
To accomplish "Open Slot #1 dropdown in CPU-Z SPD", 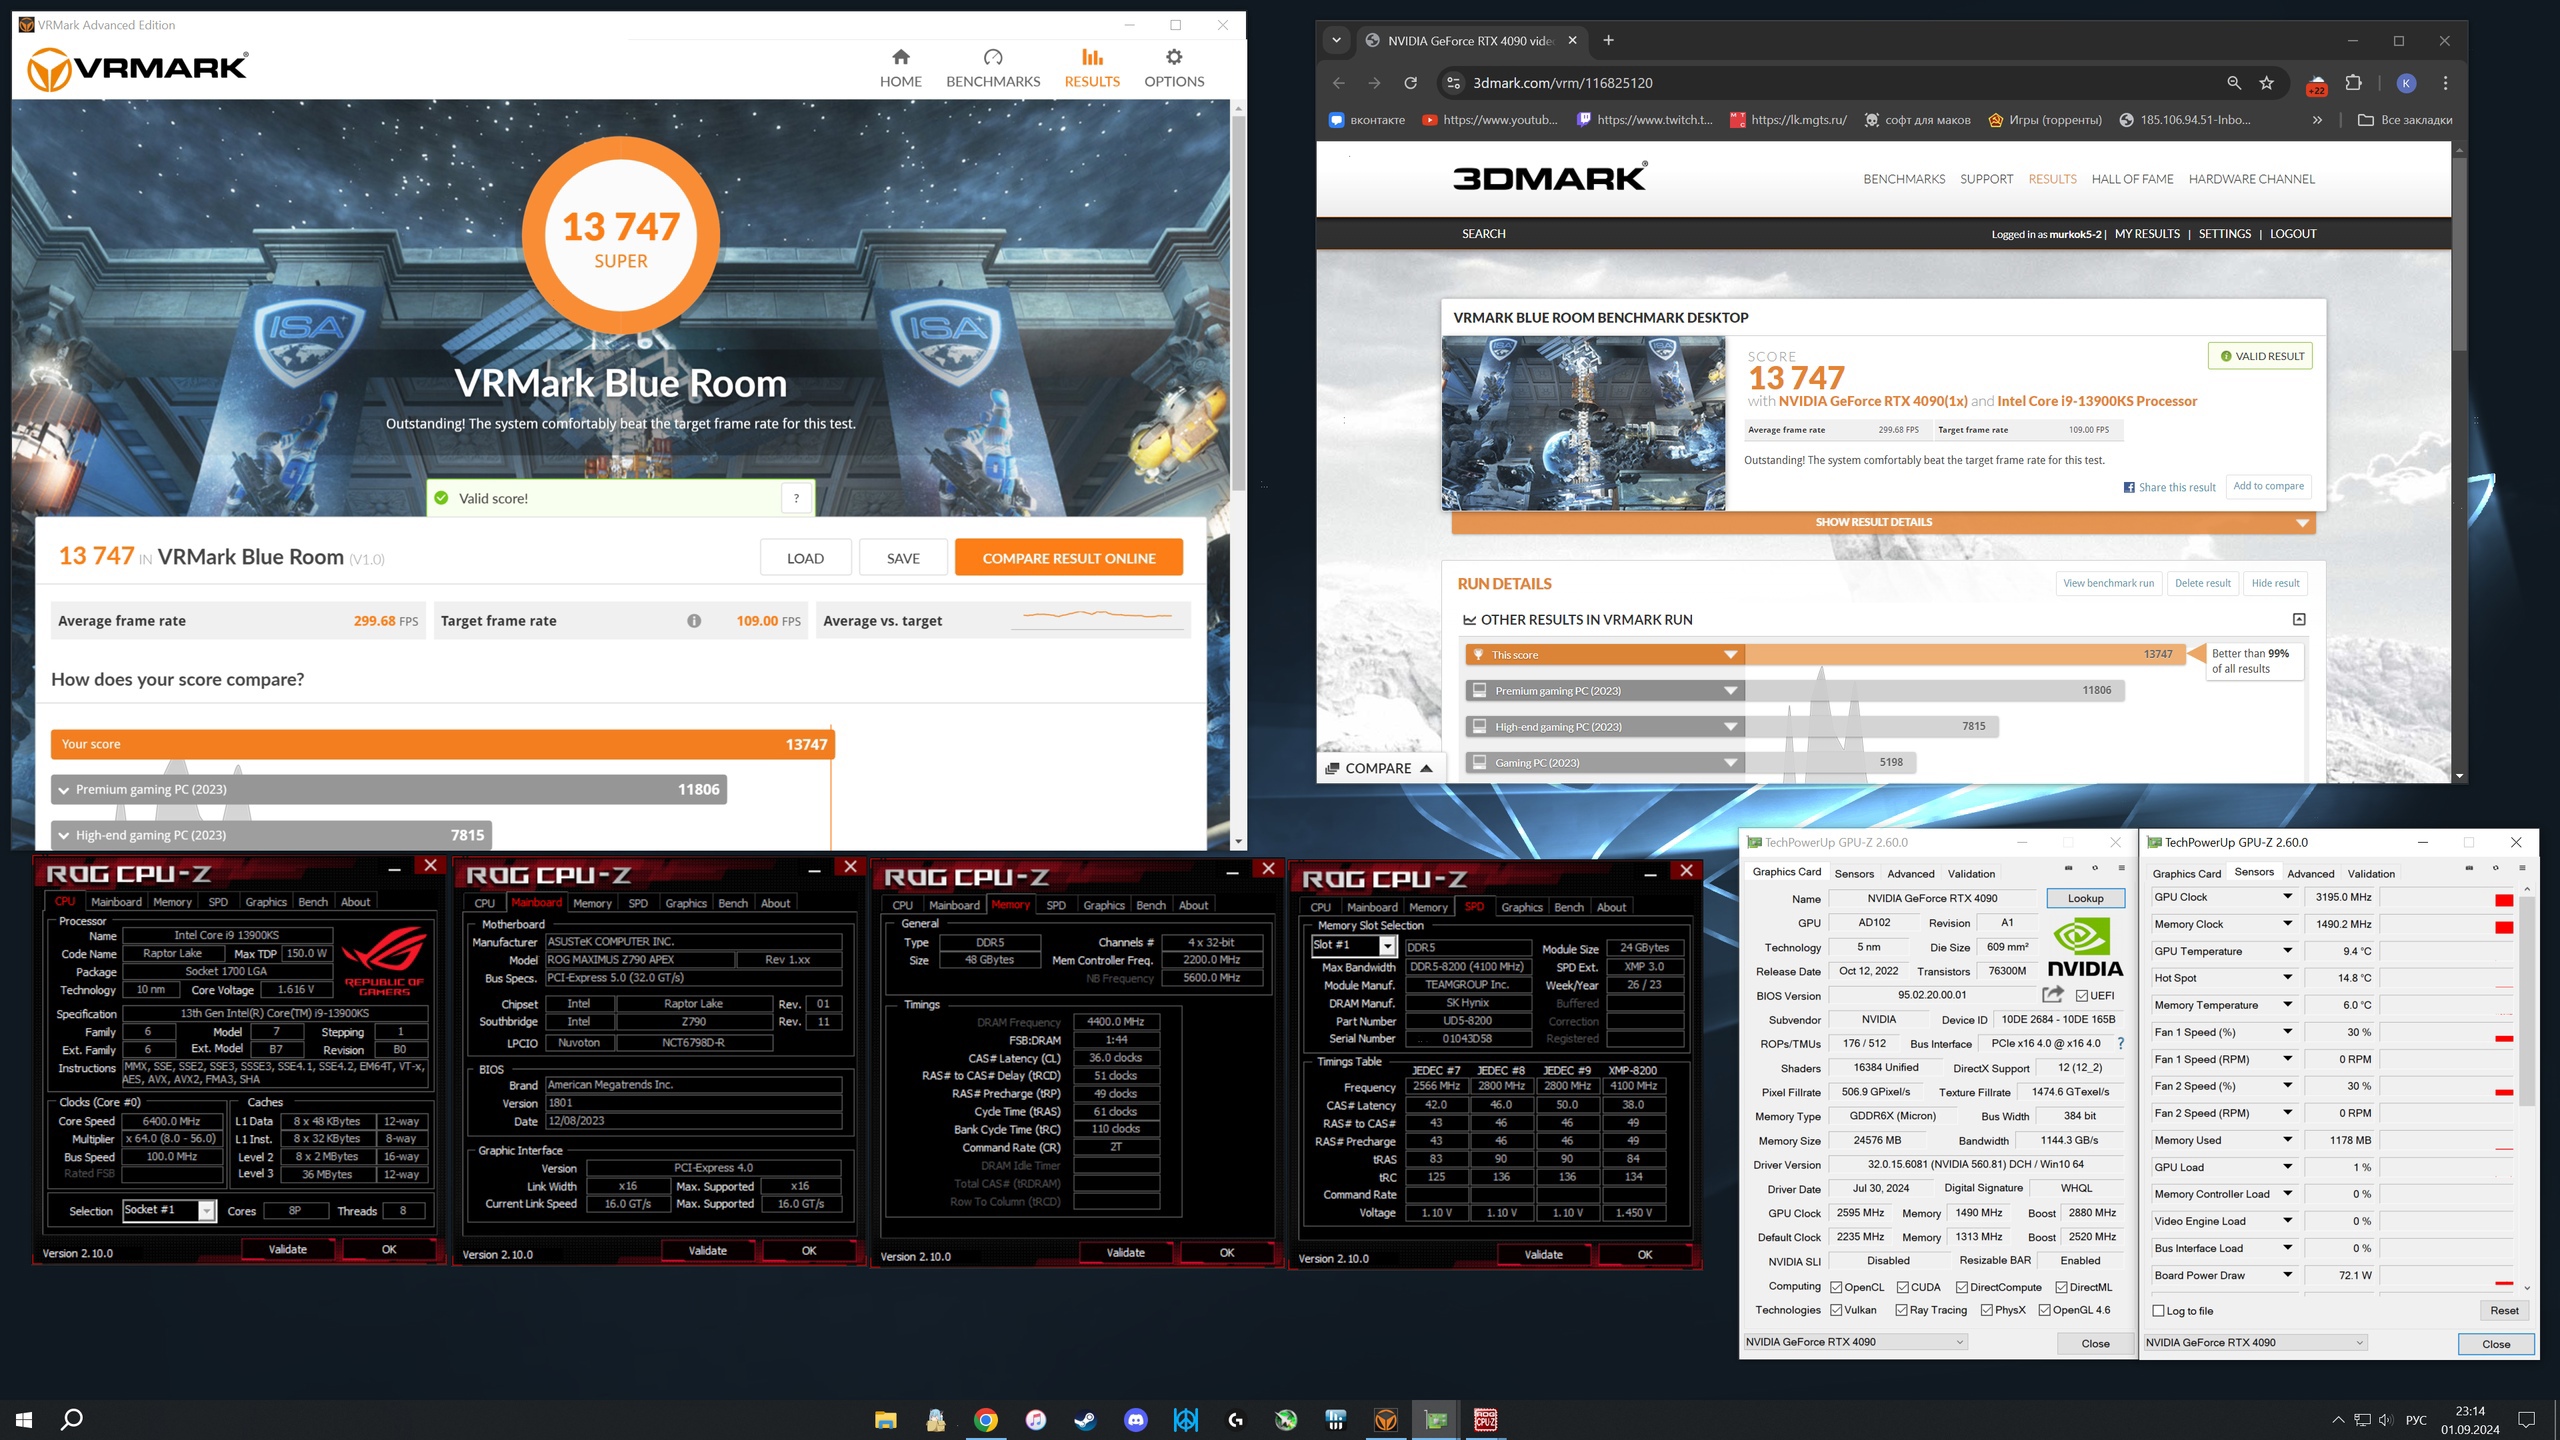I will point(1387,946).
